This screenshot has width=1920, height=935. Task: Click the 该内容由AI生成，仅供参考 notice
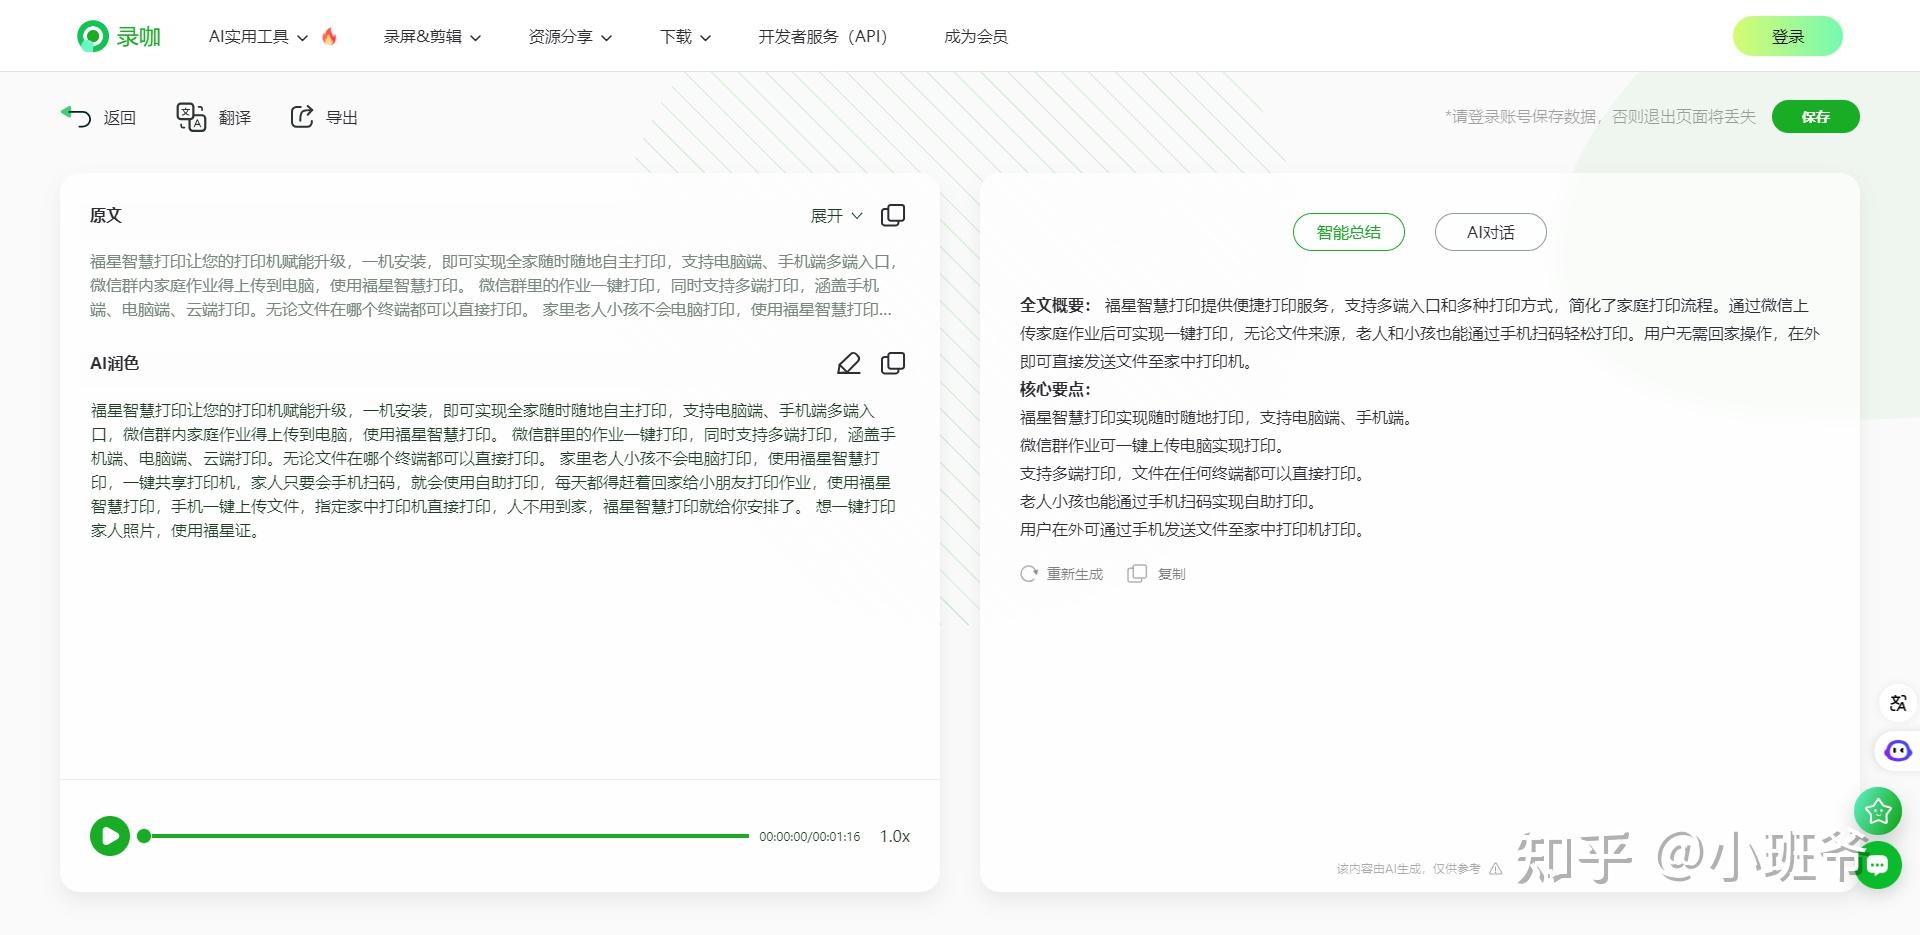pyautogui.click(x=1408, y=869)
